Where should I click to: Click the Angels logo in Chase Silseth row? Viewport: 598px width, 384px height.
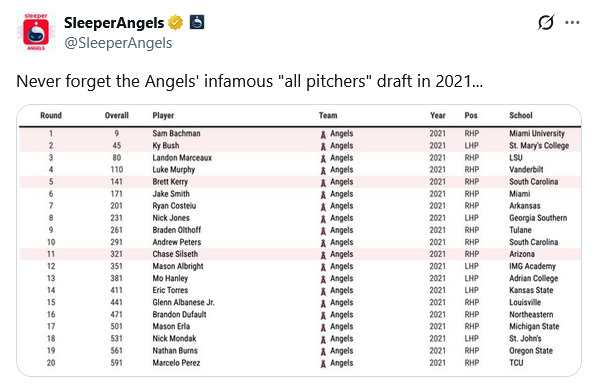323,255
